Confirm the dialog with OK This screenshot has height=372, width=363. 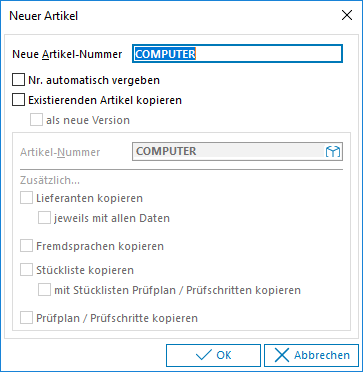[213, 355]
